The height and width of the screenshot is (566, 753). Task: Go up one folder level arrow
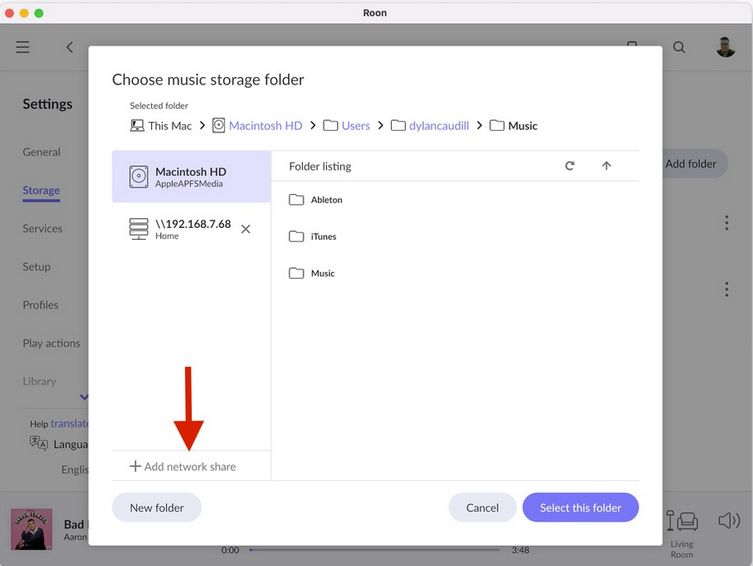(x=606, y=166)
